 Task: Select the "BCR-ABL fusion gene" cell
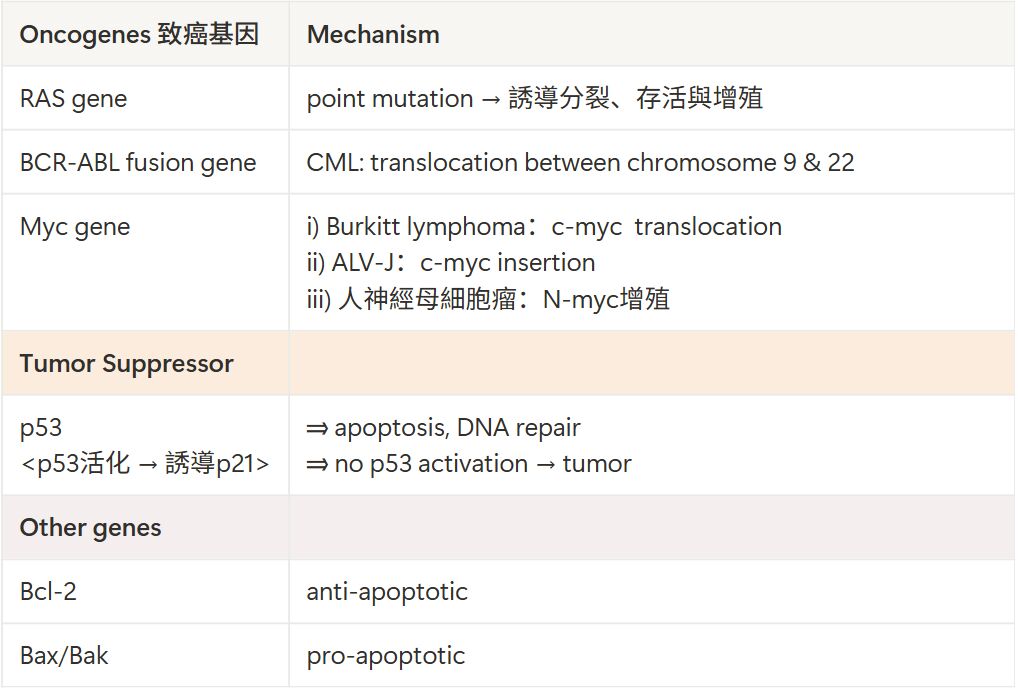click(x=138, y=163)
